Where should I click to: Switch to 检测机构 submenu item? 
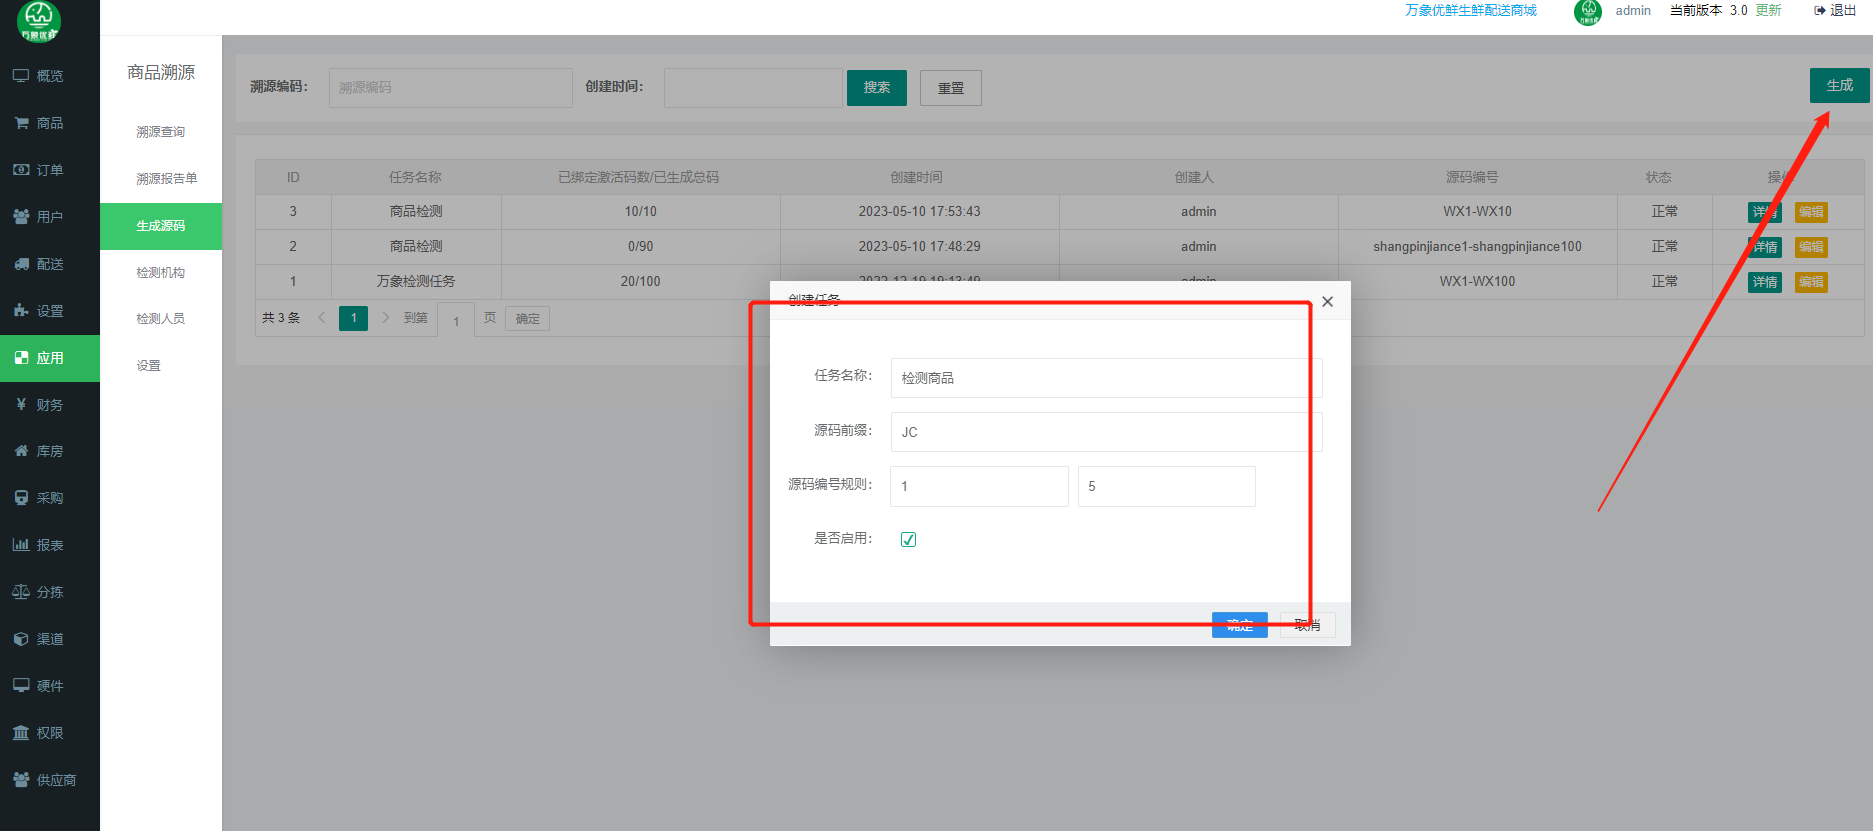pos(160,272)
